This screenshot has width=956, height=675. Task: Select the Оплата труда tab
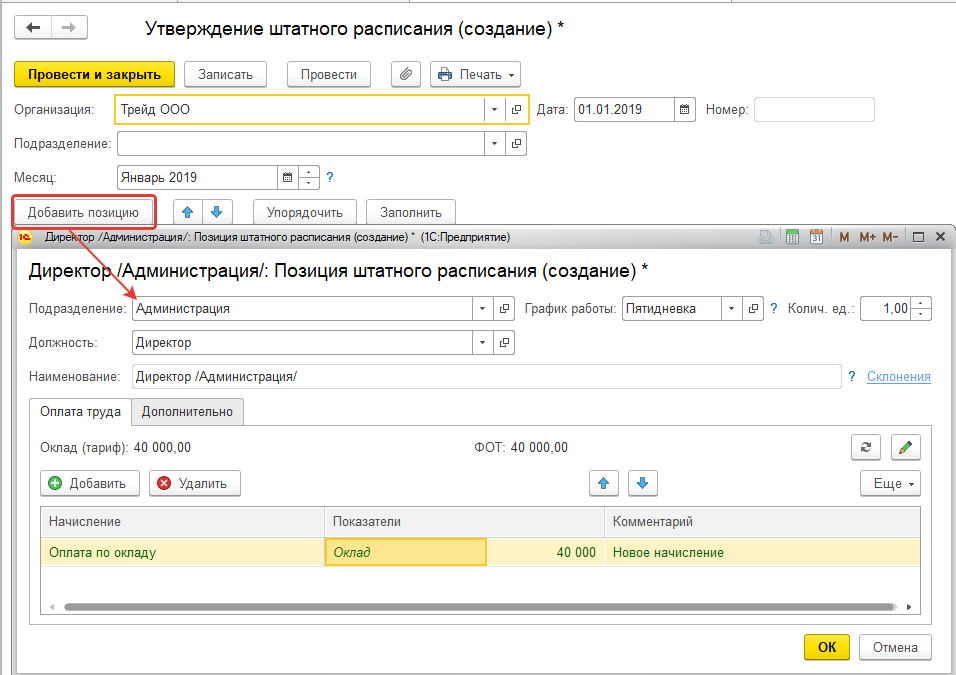[x=80, y=411]
